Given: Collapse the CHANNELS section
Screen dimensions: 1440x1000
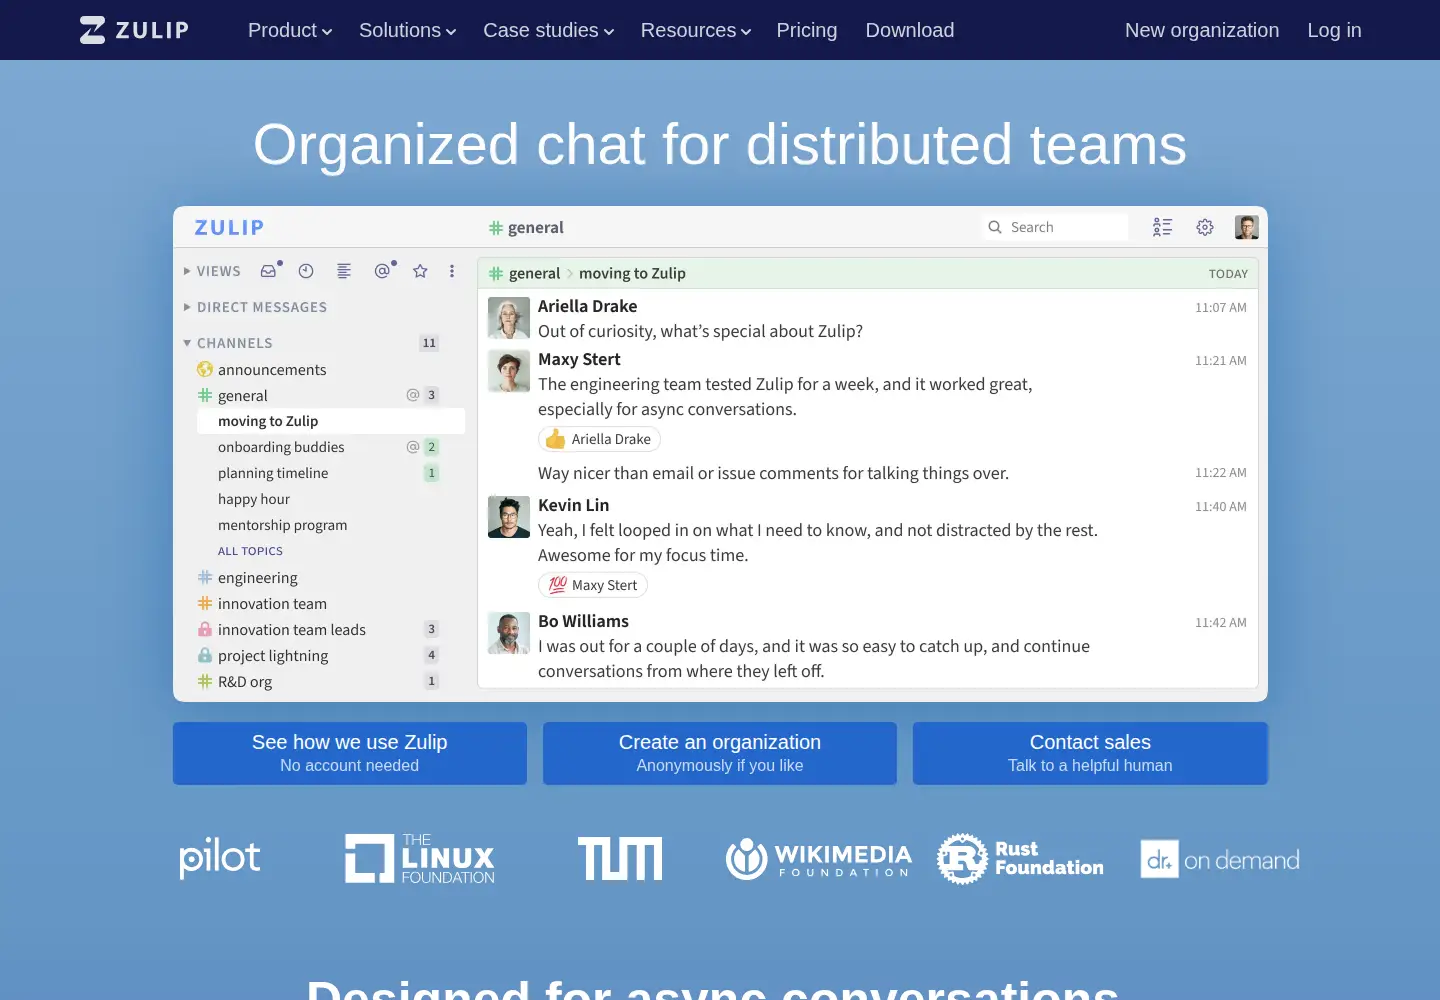Looking at the screenshot, I should (228, 343).
